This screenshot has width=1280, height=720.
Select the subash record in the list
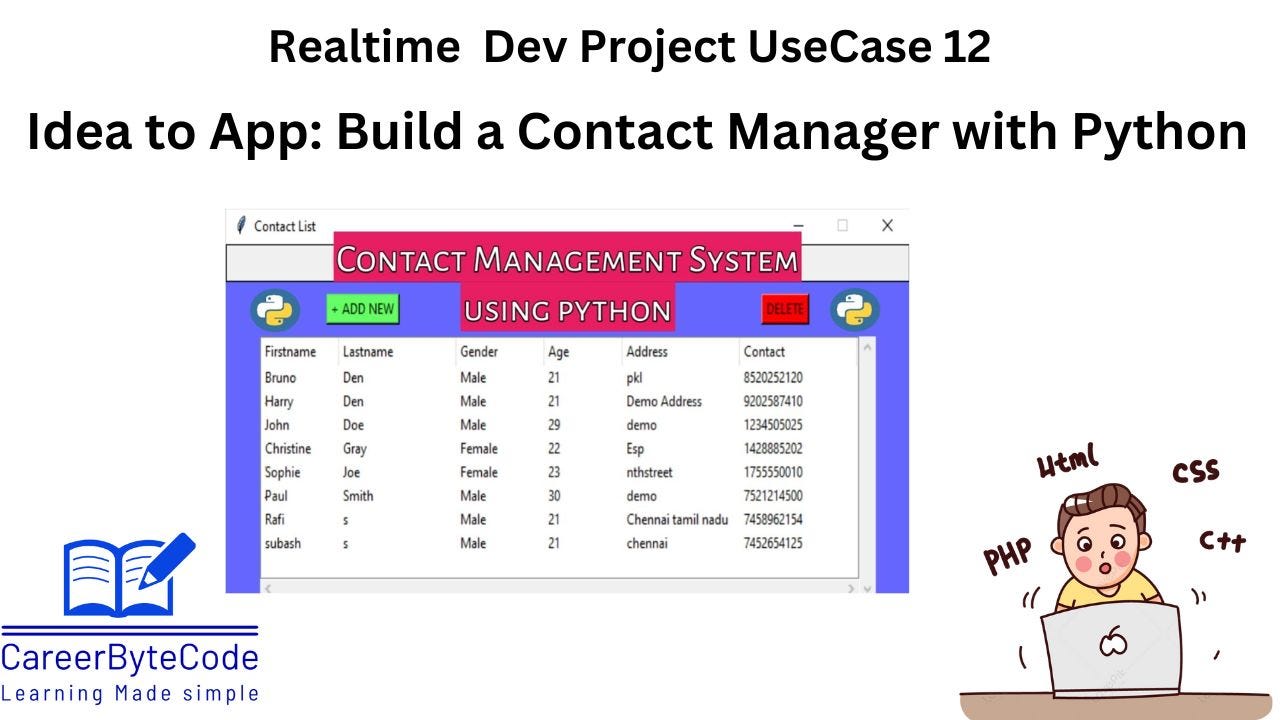coord(450,543)
